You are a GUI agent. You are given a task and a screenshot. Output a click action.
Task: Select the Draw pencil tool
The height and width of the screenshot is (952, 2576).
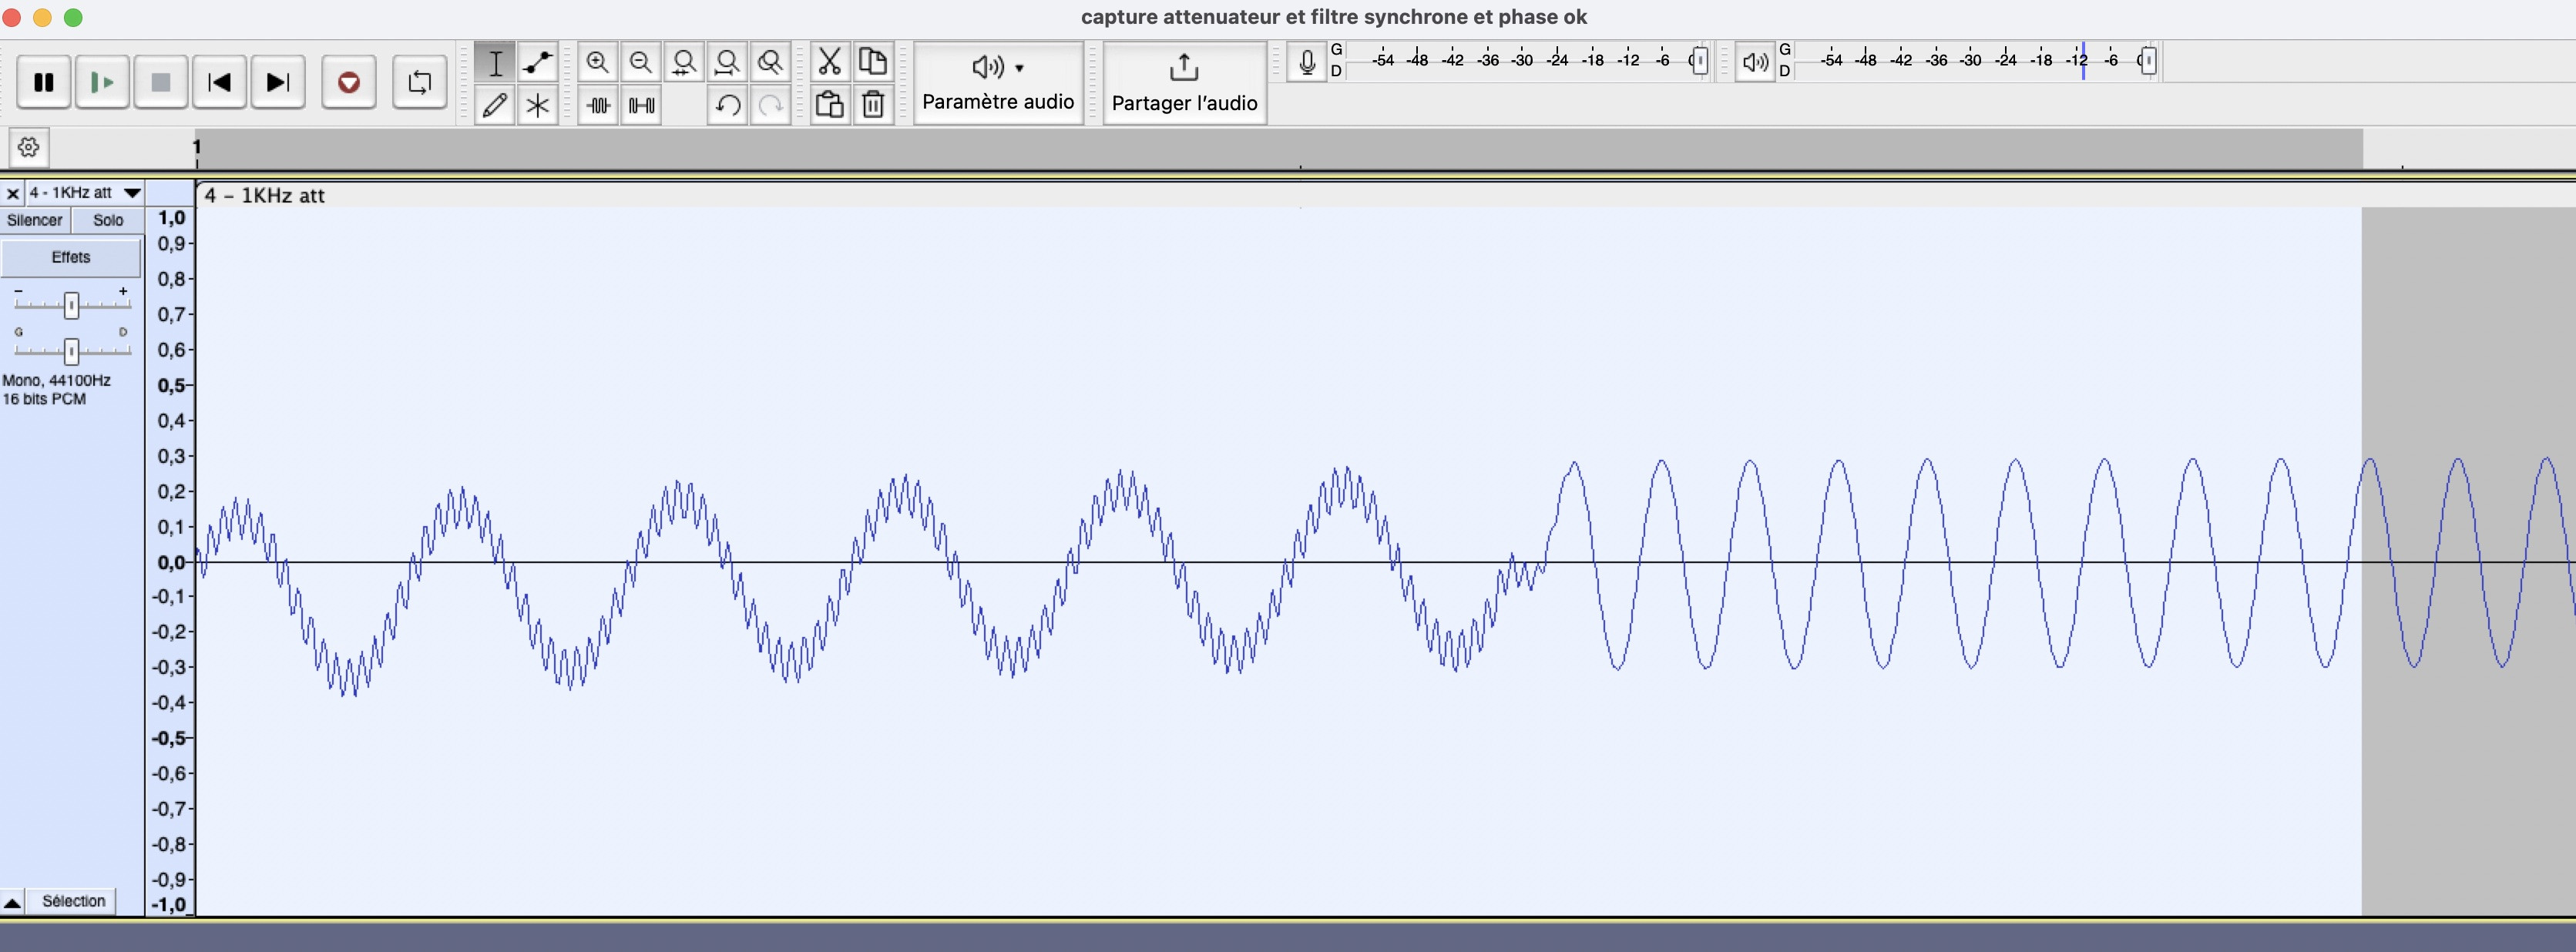[494, 105]
